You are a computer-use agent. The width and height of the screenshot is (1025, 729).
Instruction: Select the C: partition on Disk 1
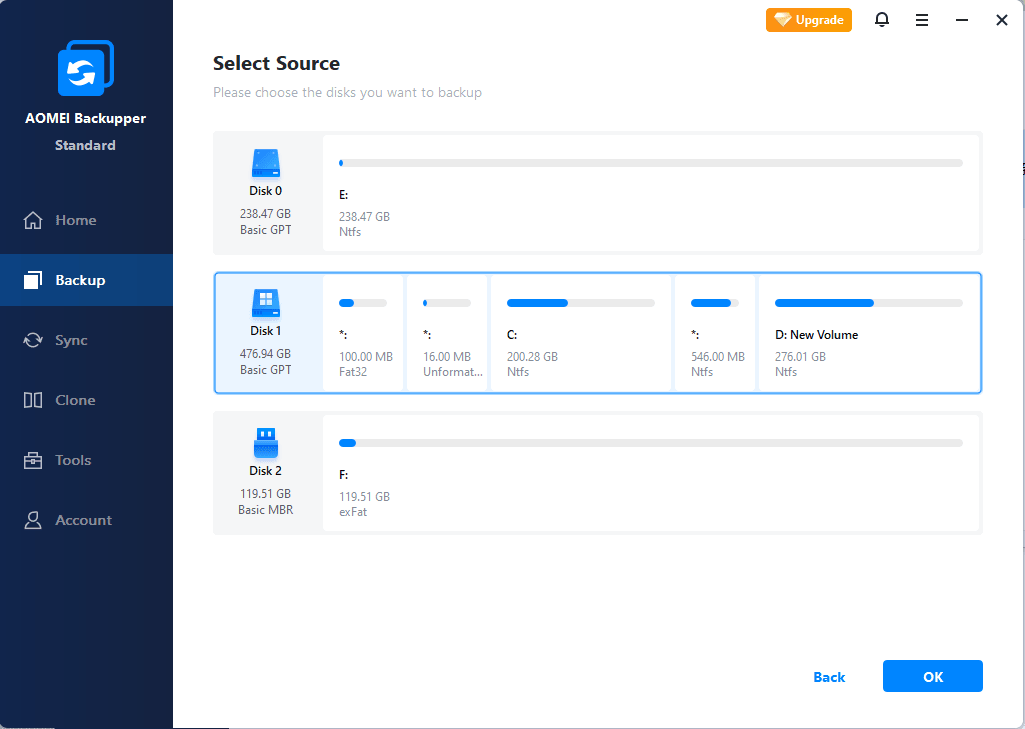click(581, 332)
